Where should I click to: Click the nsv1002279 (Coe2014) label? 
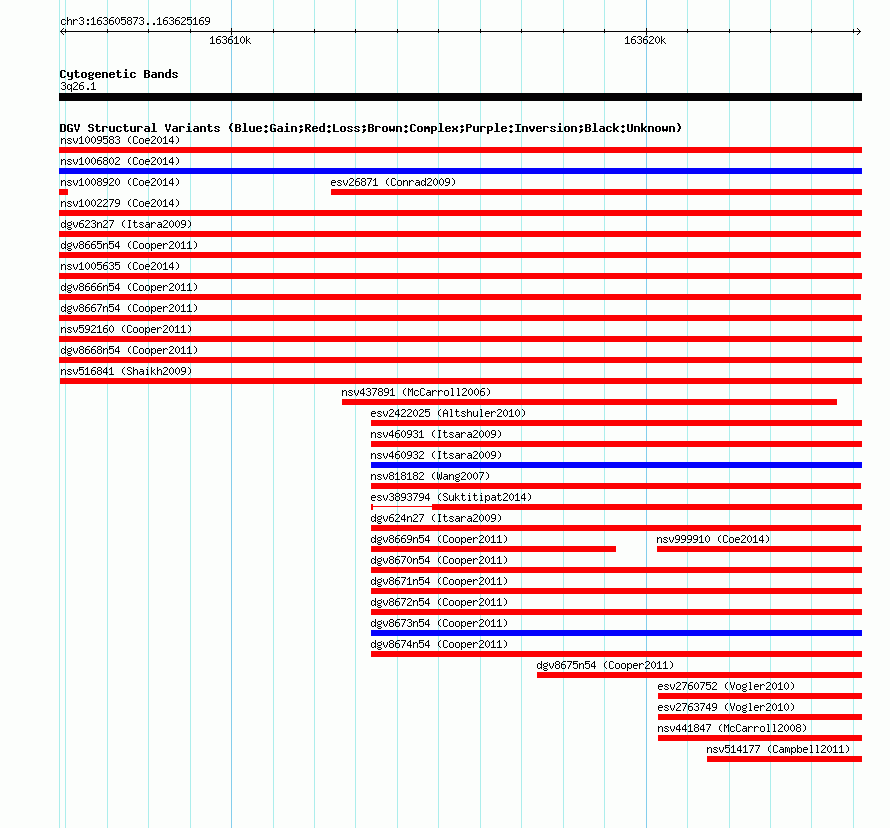(120, 203)
